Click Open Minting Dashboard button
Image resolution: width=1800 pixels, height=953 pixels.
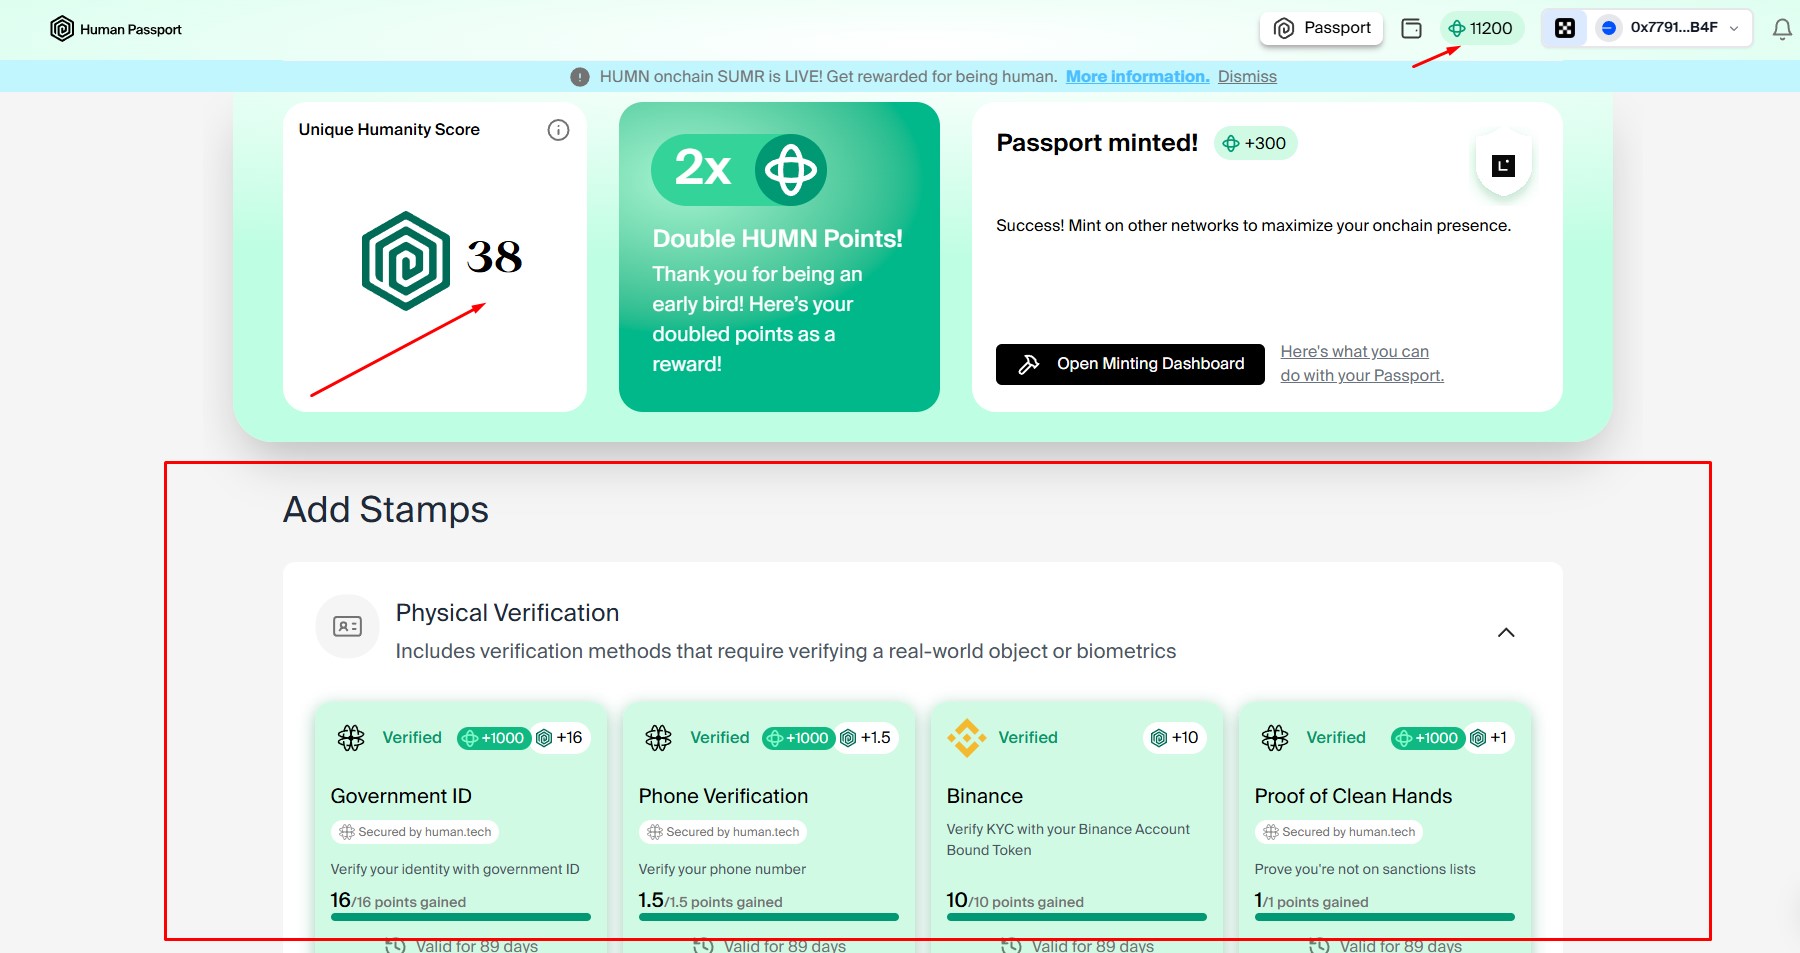(1130, 364)
